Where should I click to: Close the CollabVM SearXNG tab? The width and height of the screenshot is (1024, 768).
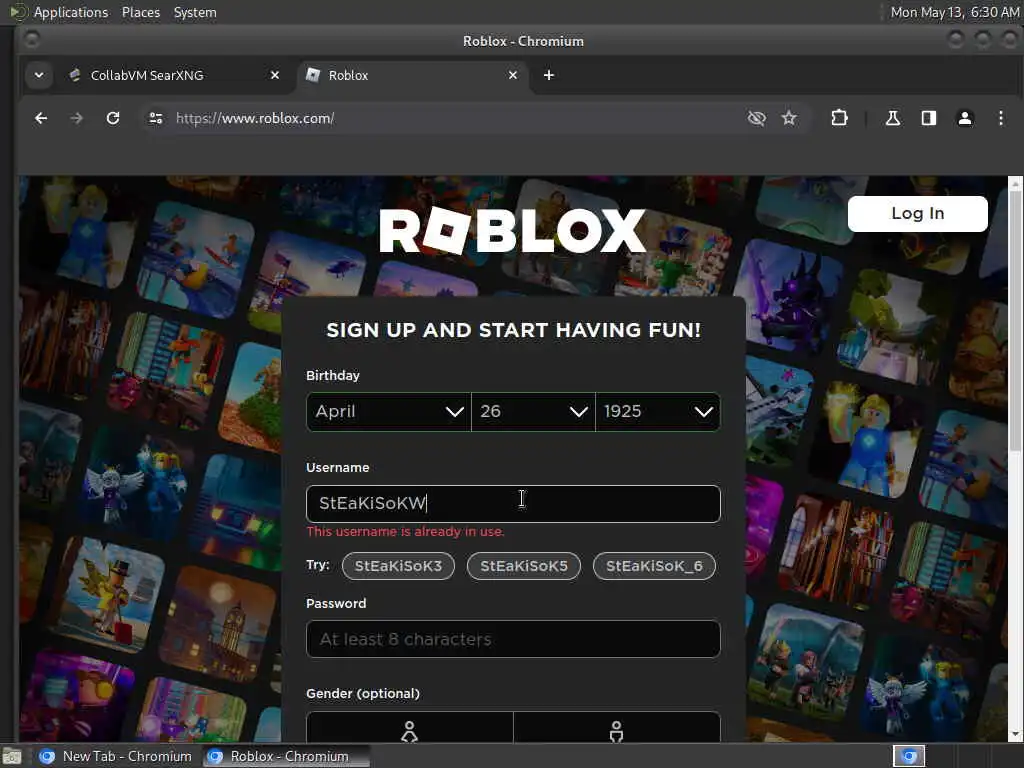click(275, 75)
